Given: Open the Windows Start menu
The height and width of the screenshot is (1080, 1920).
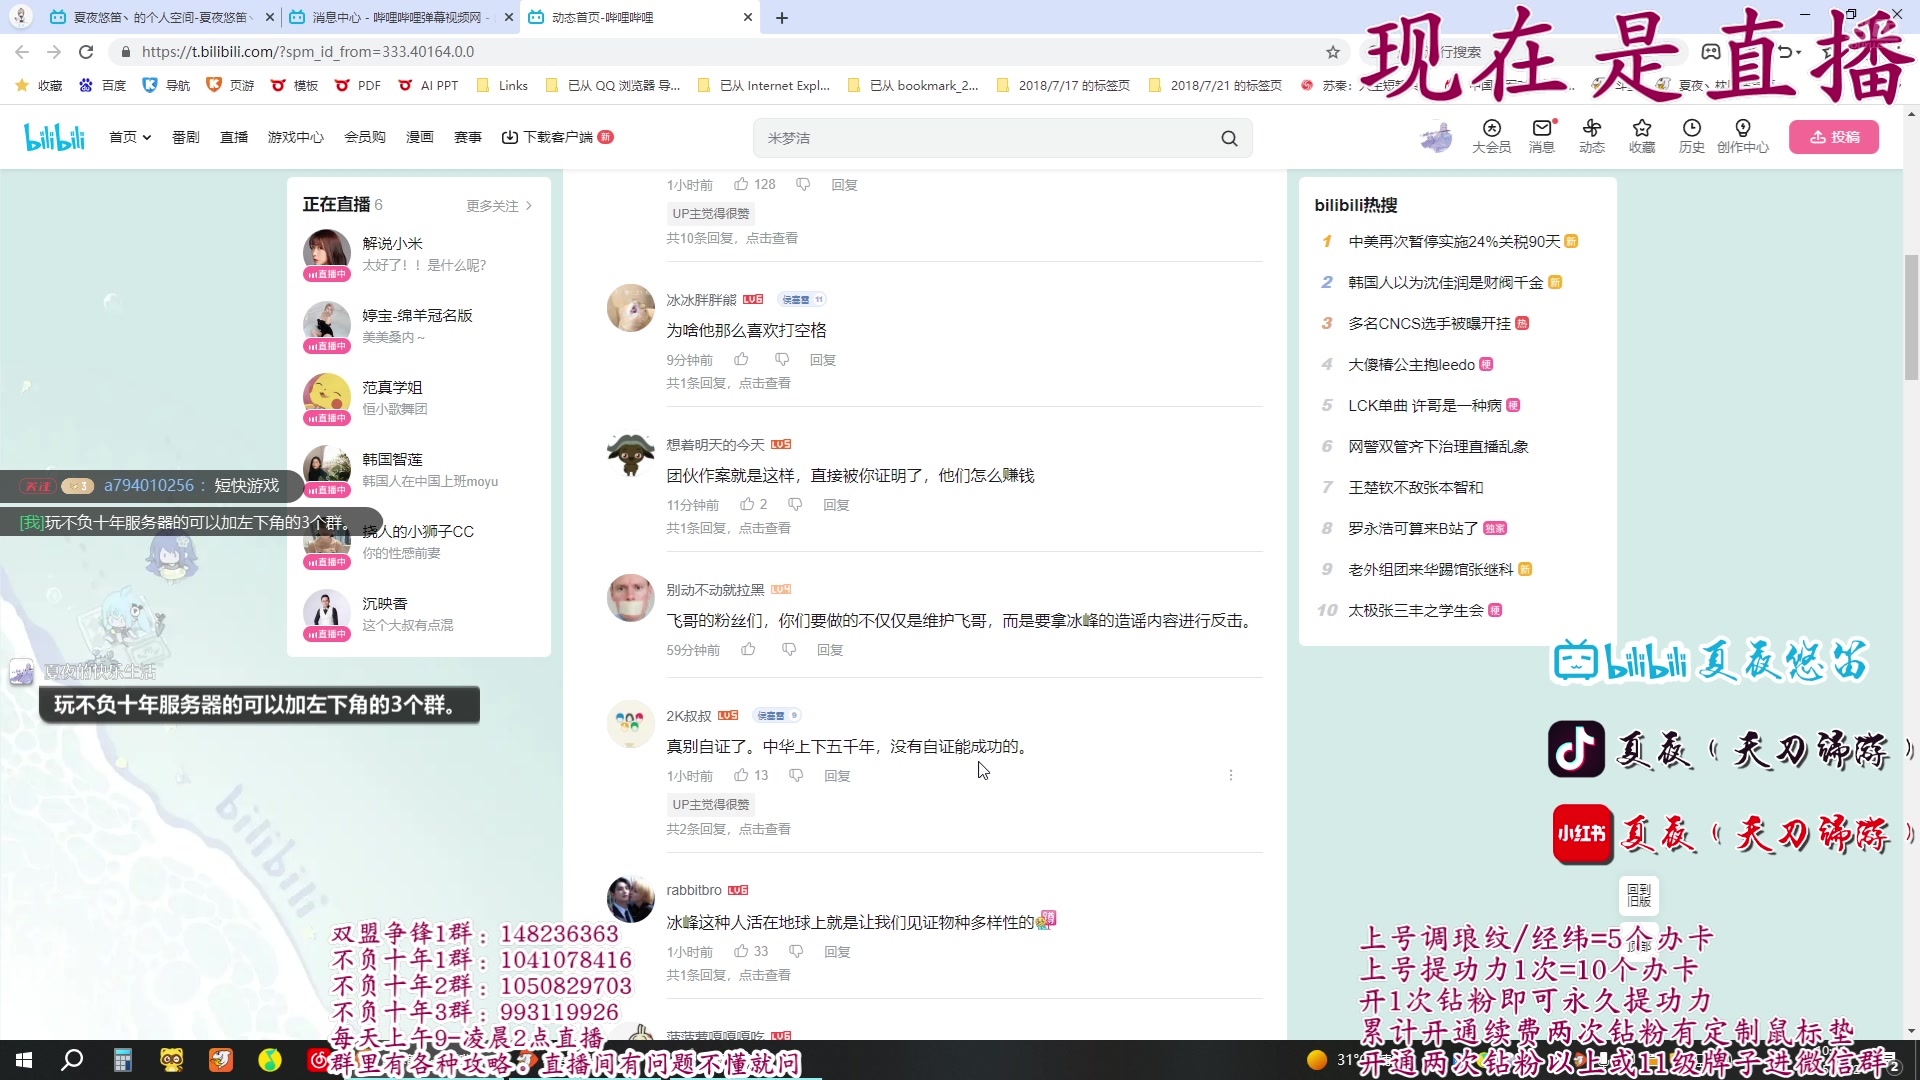Looking at the screenshot, I should [x=24, y=1060].
